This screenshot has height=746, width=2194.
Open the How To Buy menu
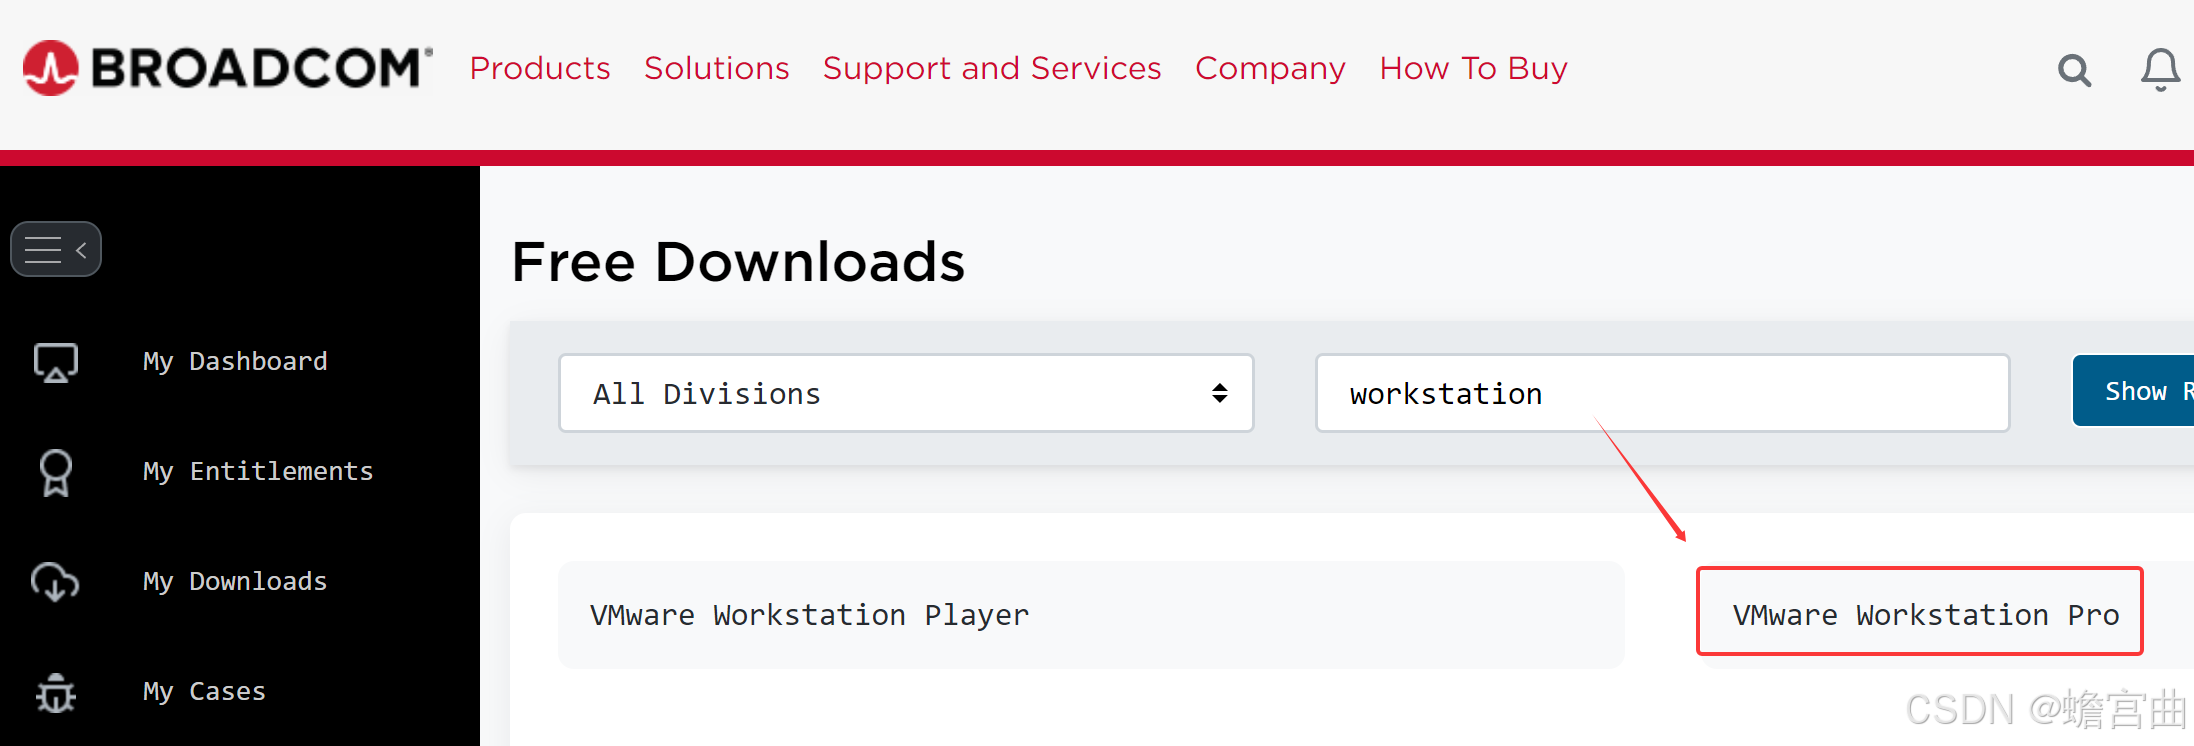pos(1473,68)
